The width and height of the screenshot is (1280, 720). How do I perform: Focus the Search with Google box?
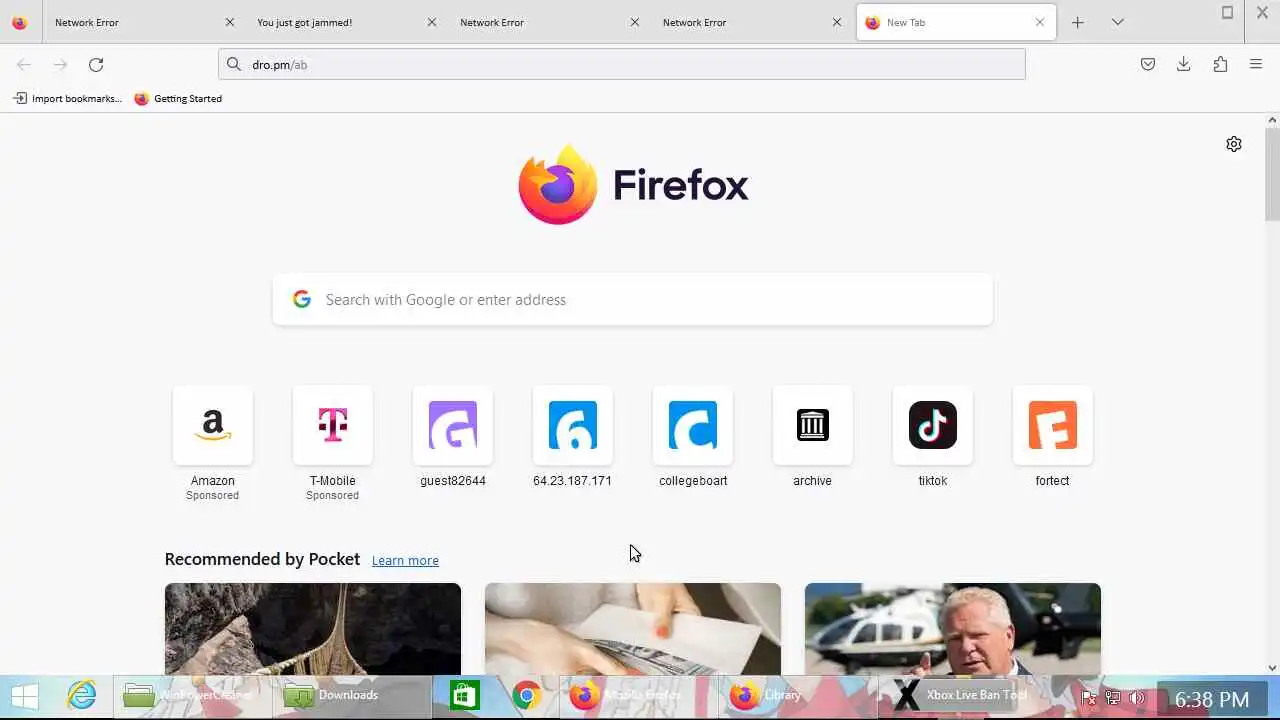pos(632,300)
